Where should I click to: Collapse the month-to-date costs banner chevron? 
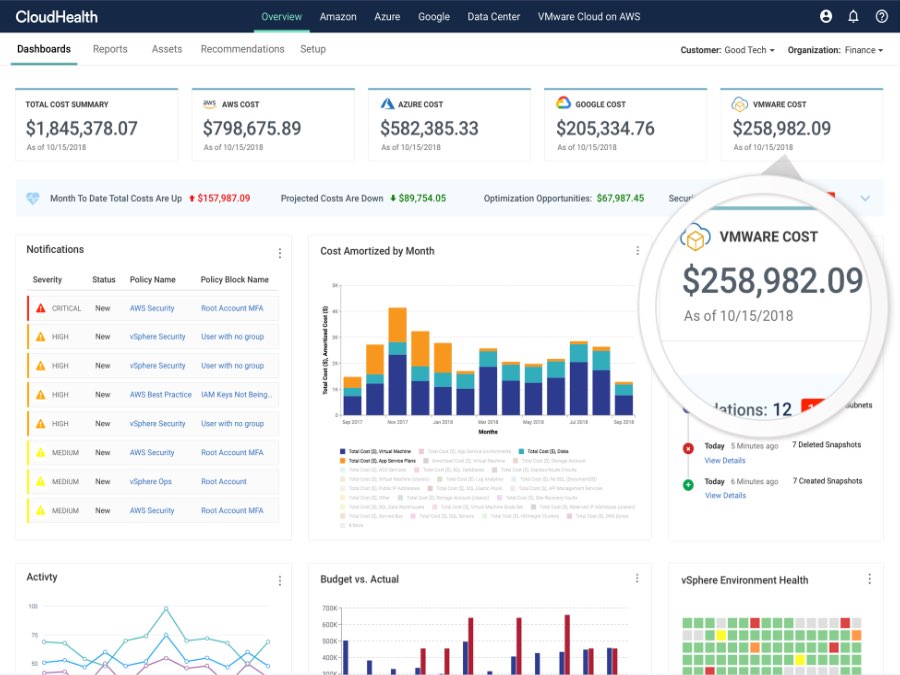(x=866, y=198)
